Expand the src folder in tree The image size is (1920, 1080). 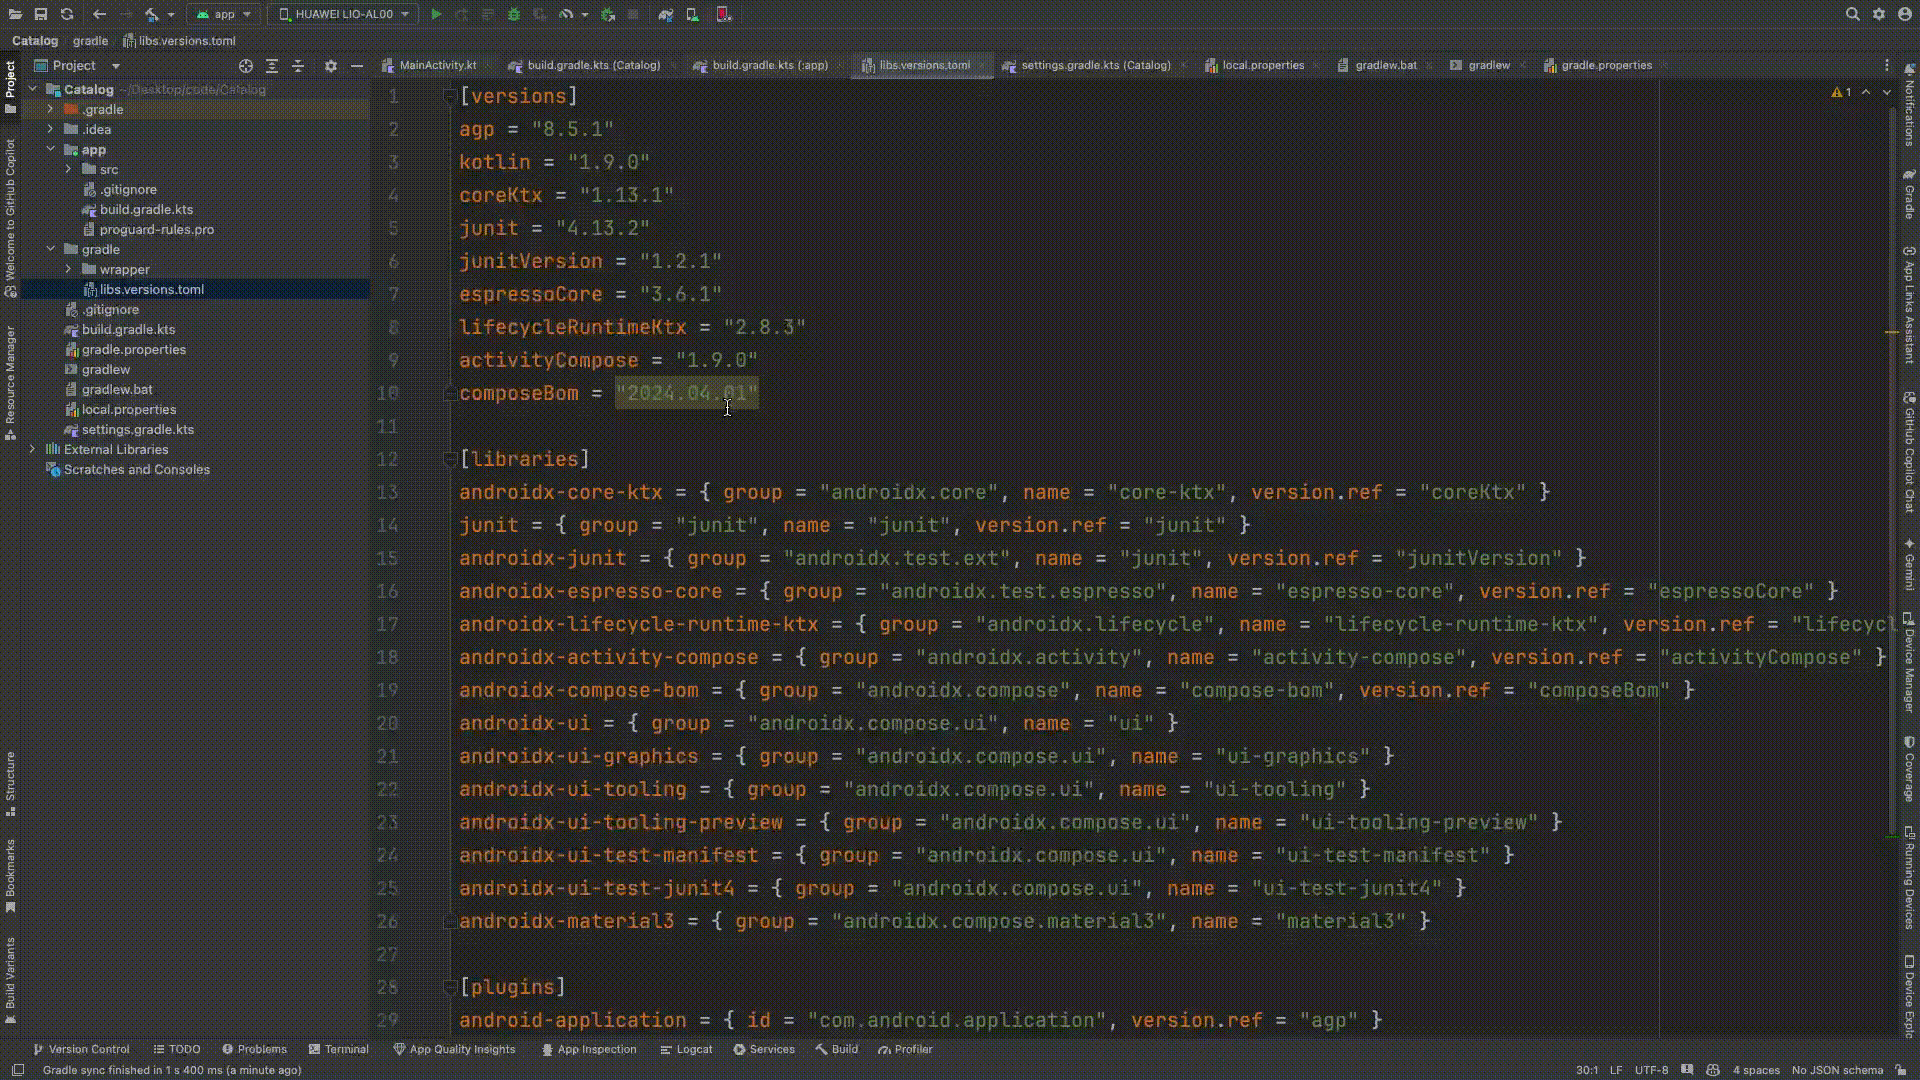(68, 169)
